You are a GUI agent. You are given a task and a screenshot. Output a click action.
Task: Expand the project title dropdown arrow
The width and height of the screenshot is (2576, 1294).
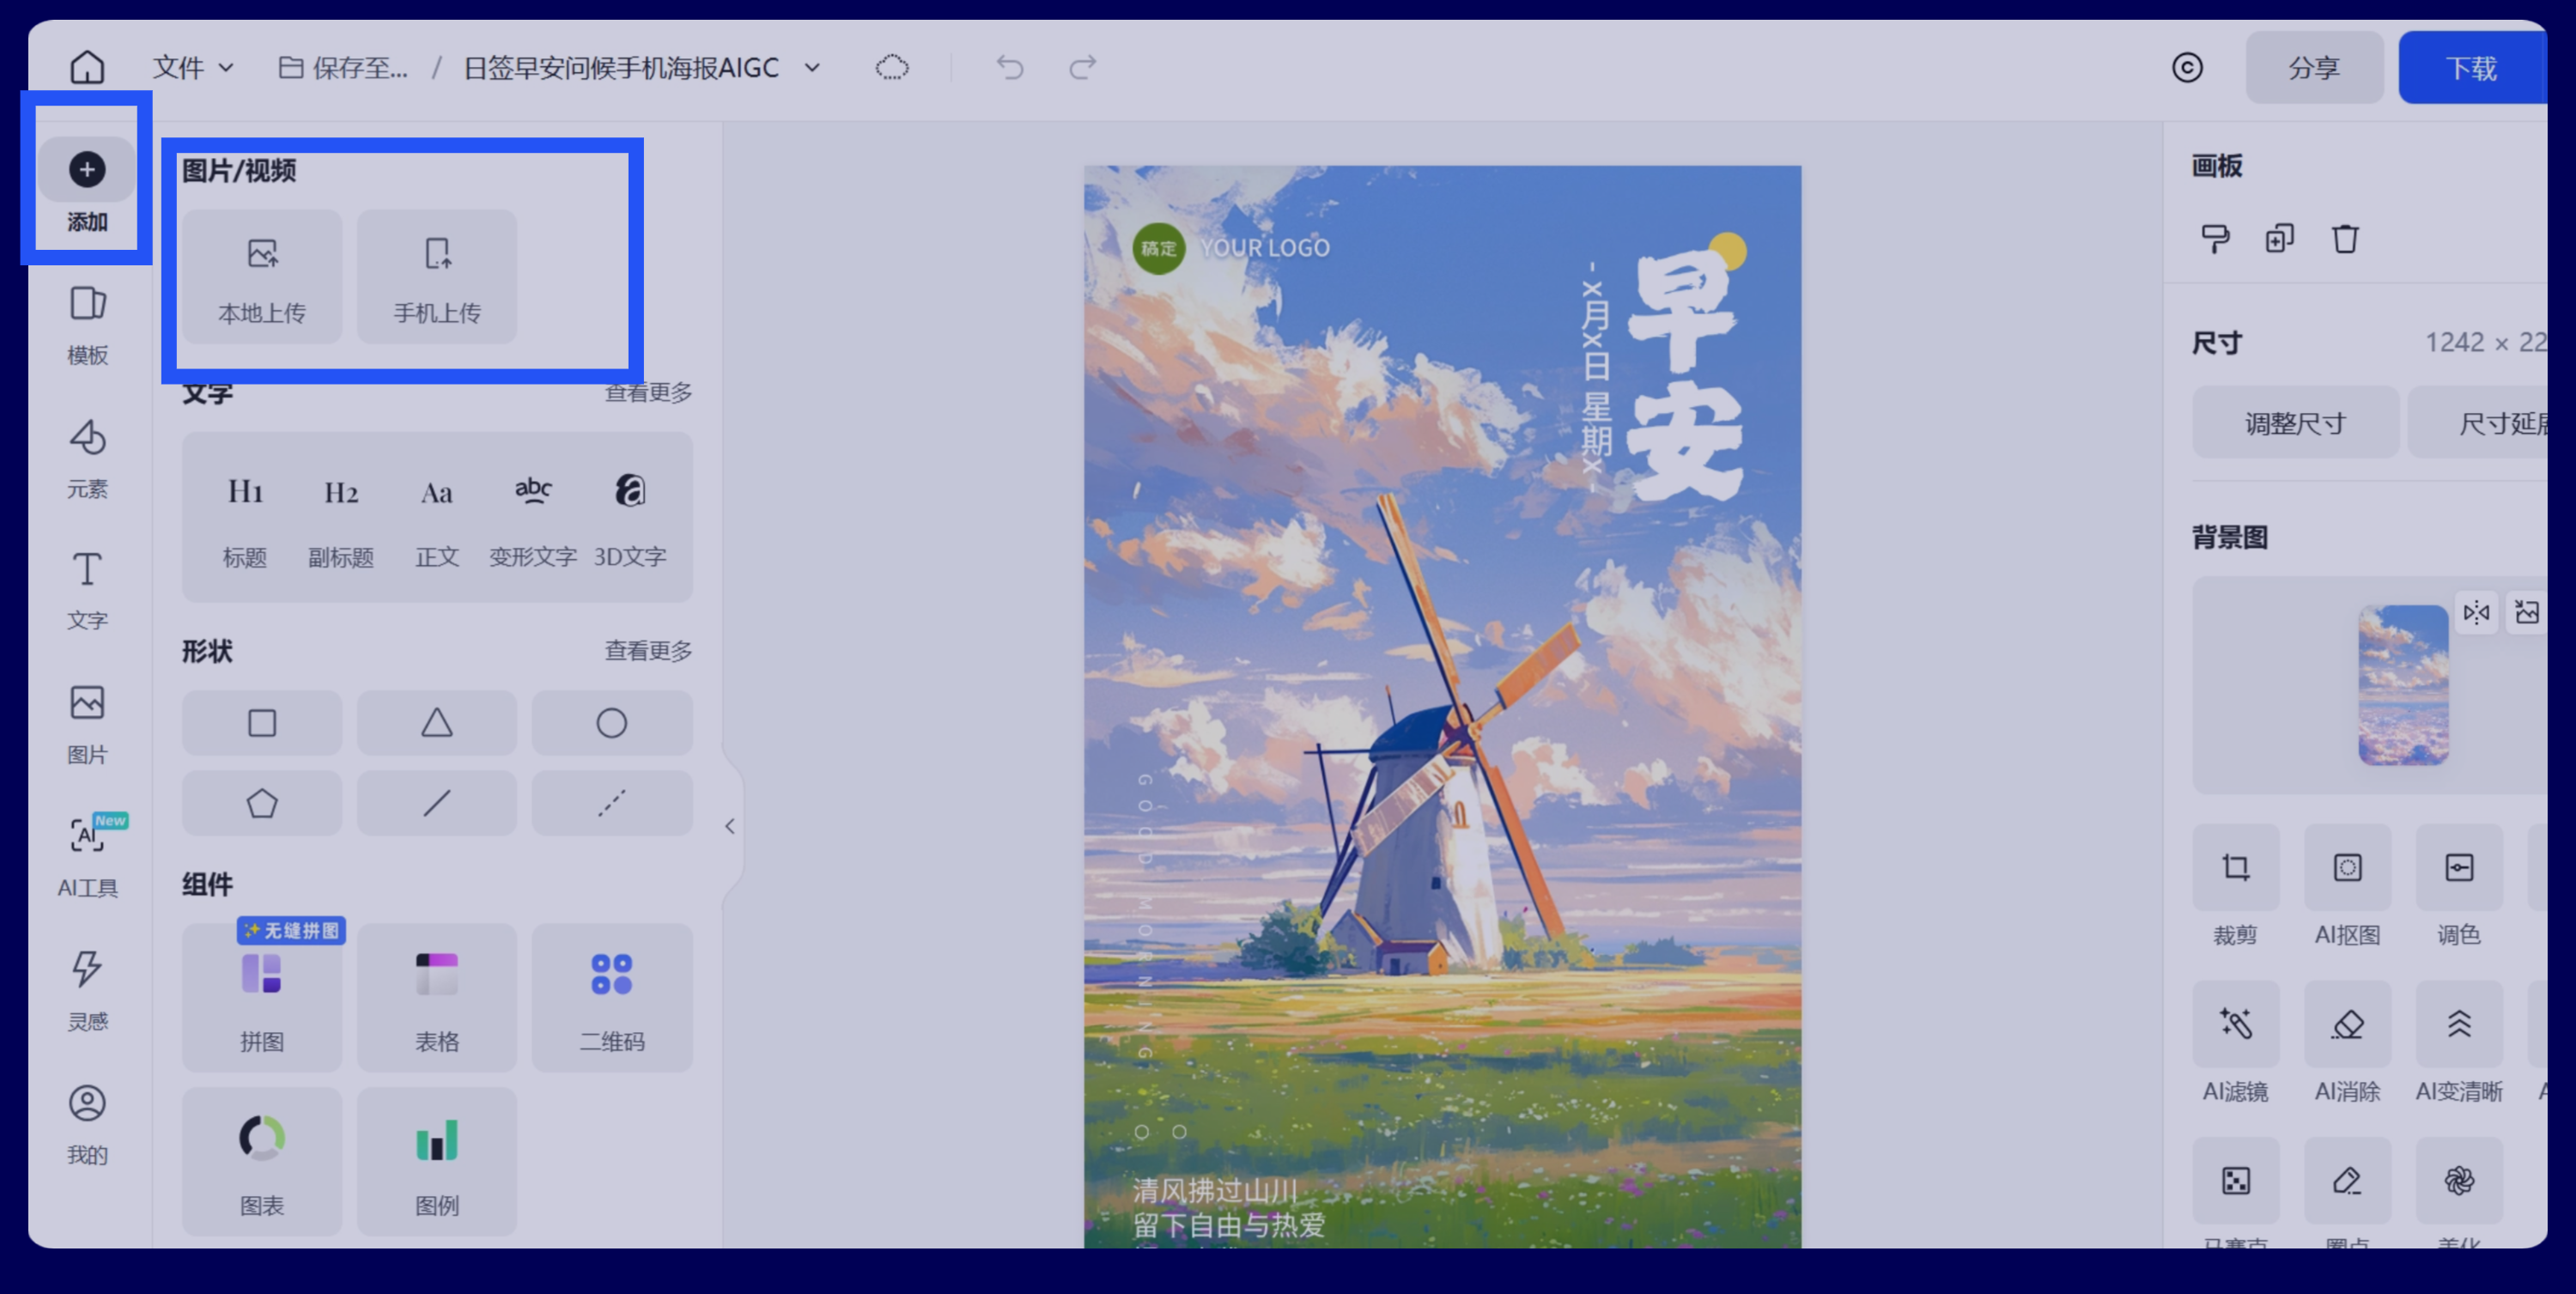click(812, 68)
